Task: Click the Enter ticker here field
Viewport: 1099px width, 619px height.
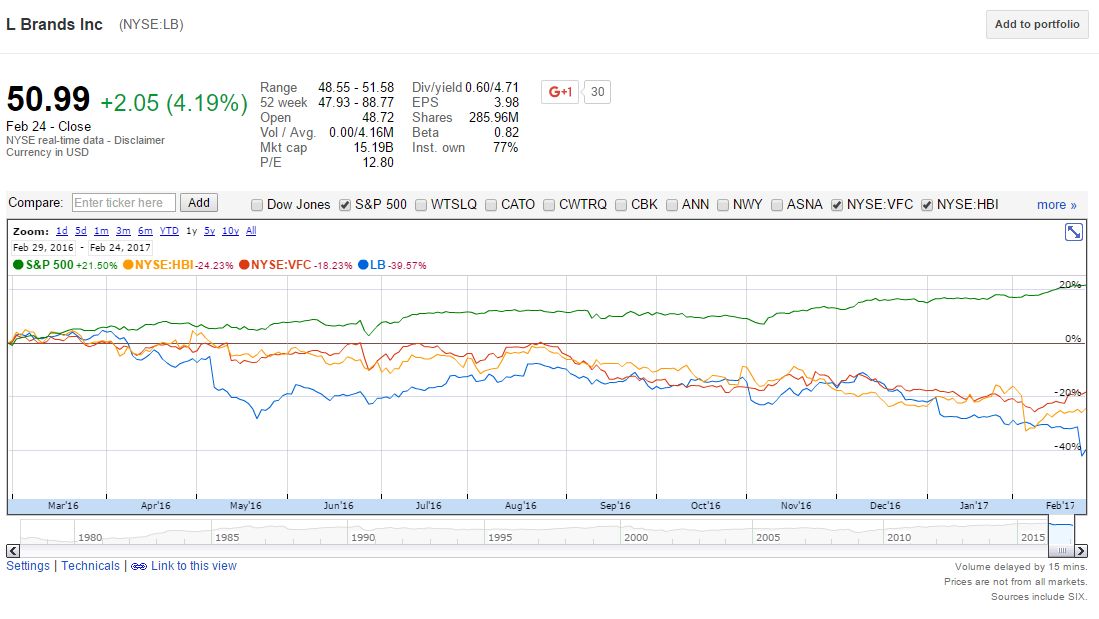Action: coord(123,203)
